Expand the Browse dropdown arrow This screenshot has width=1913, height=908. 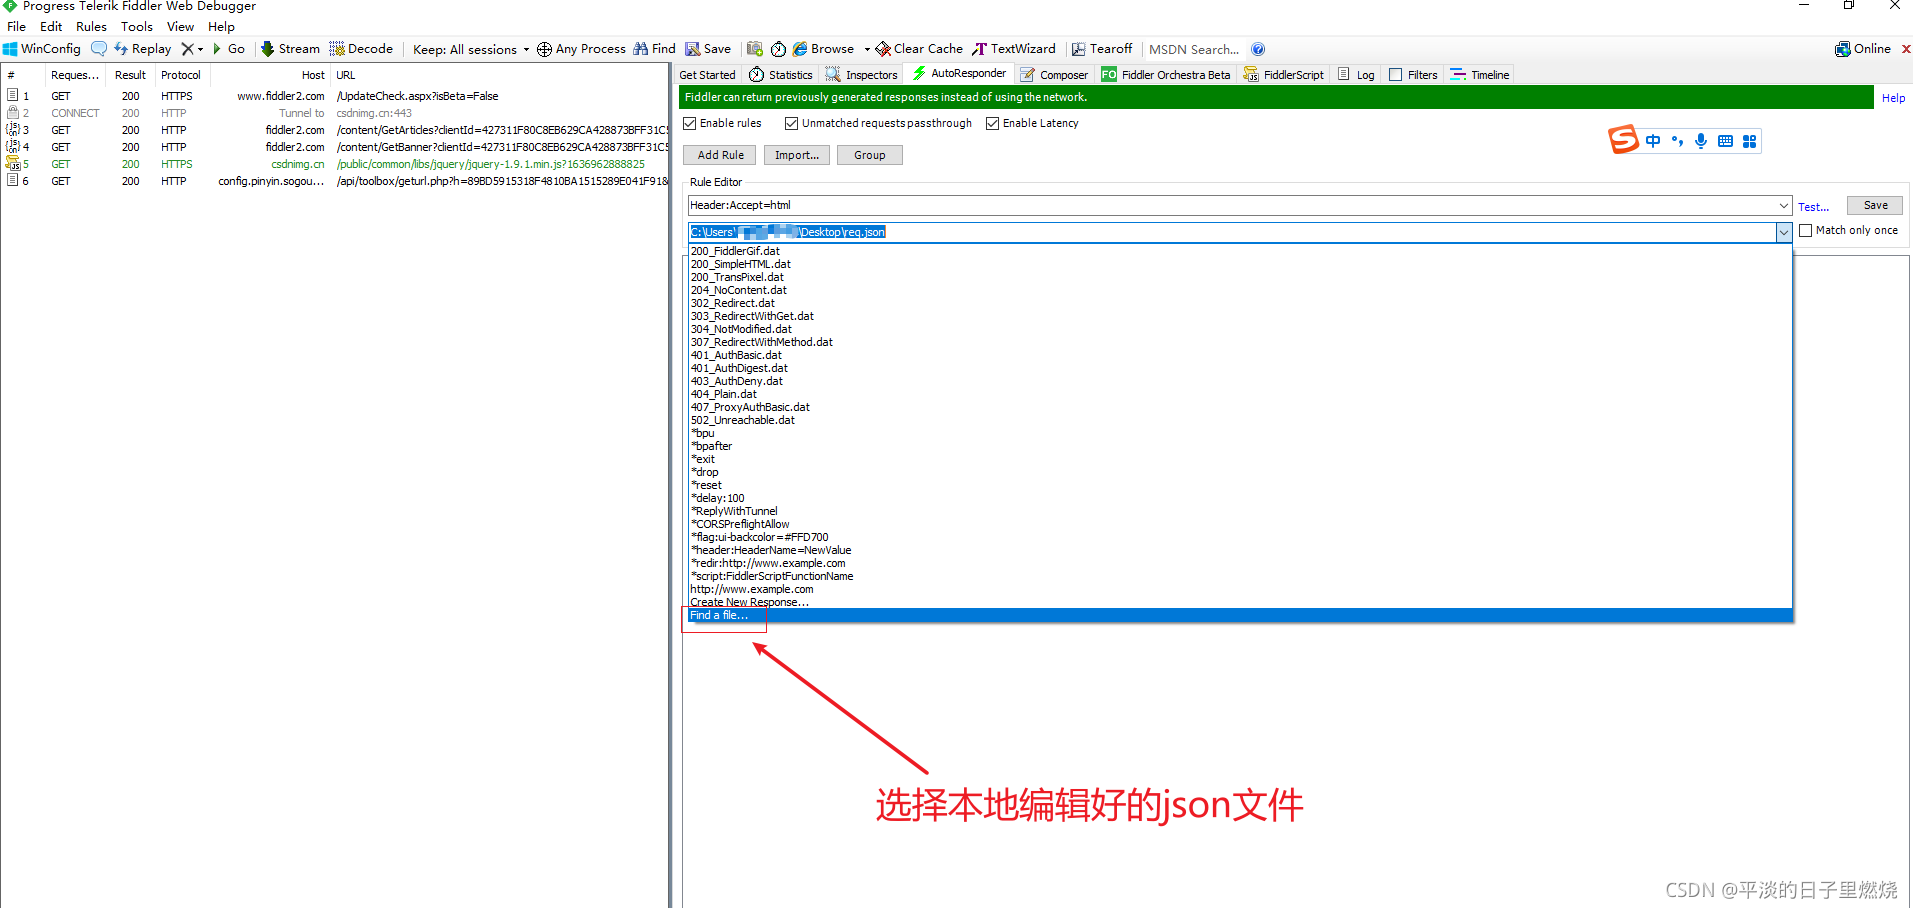[867, 49]
